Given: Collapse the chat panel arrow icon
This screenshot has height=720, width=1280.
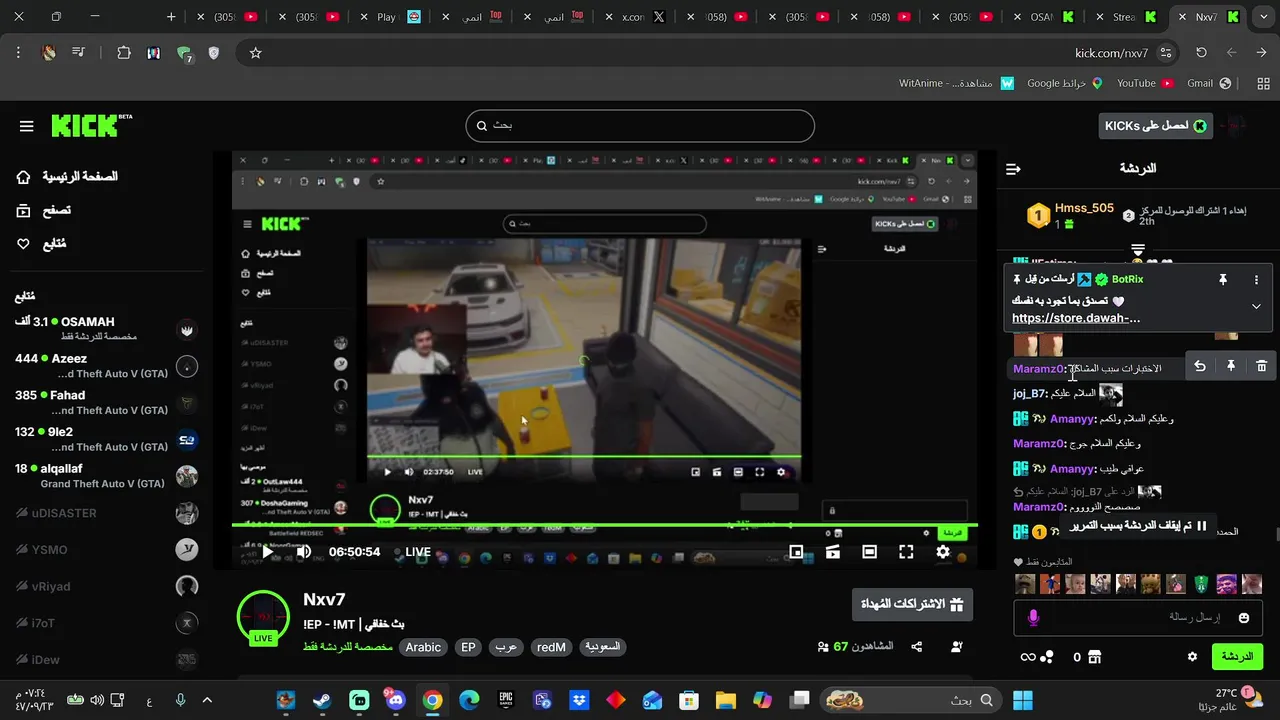Looking at the screenshot, I should [1013, 169].
